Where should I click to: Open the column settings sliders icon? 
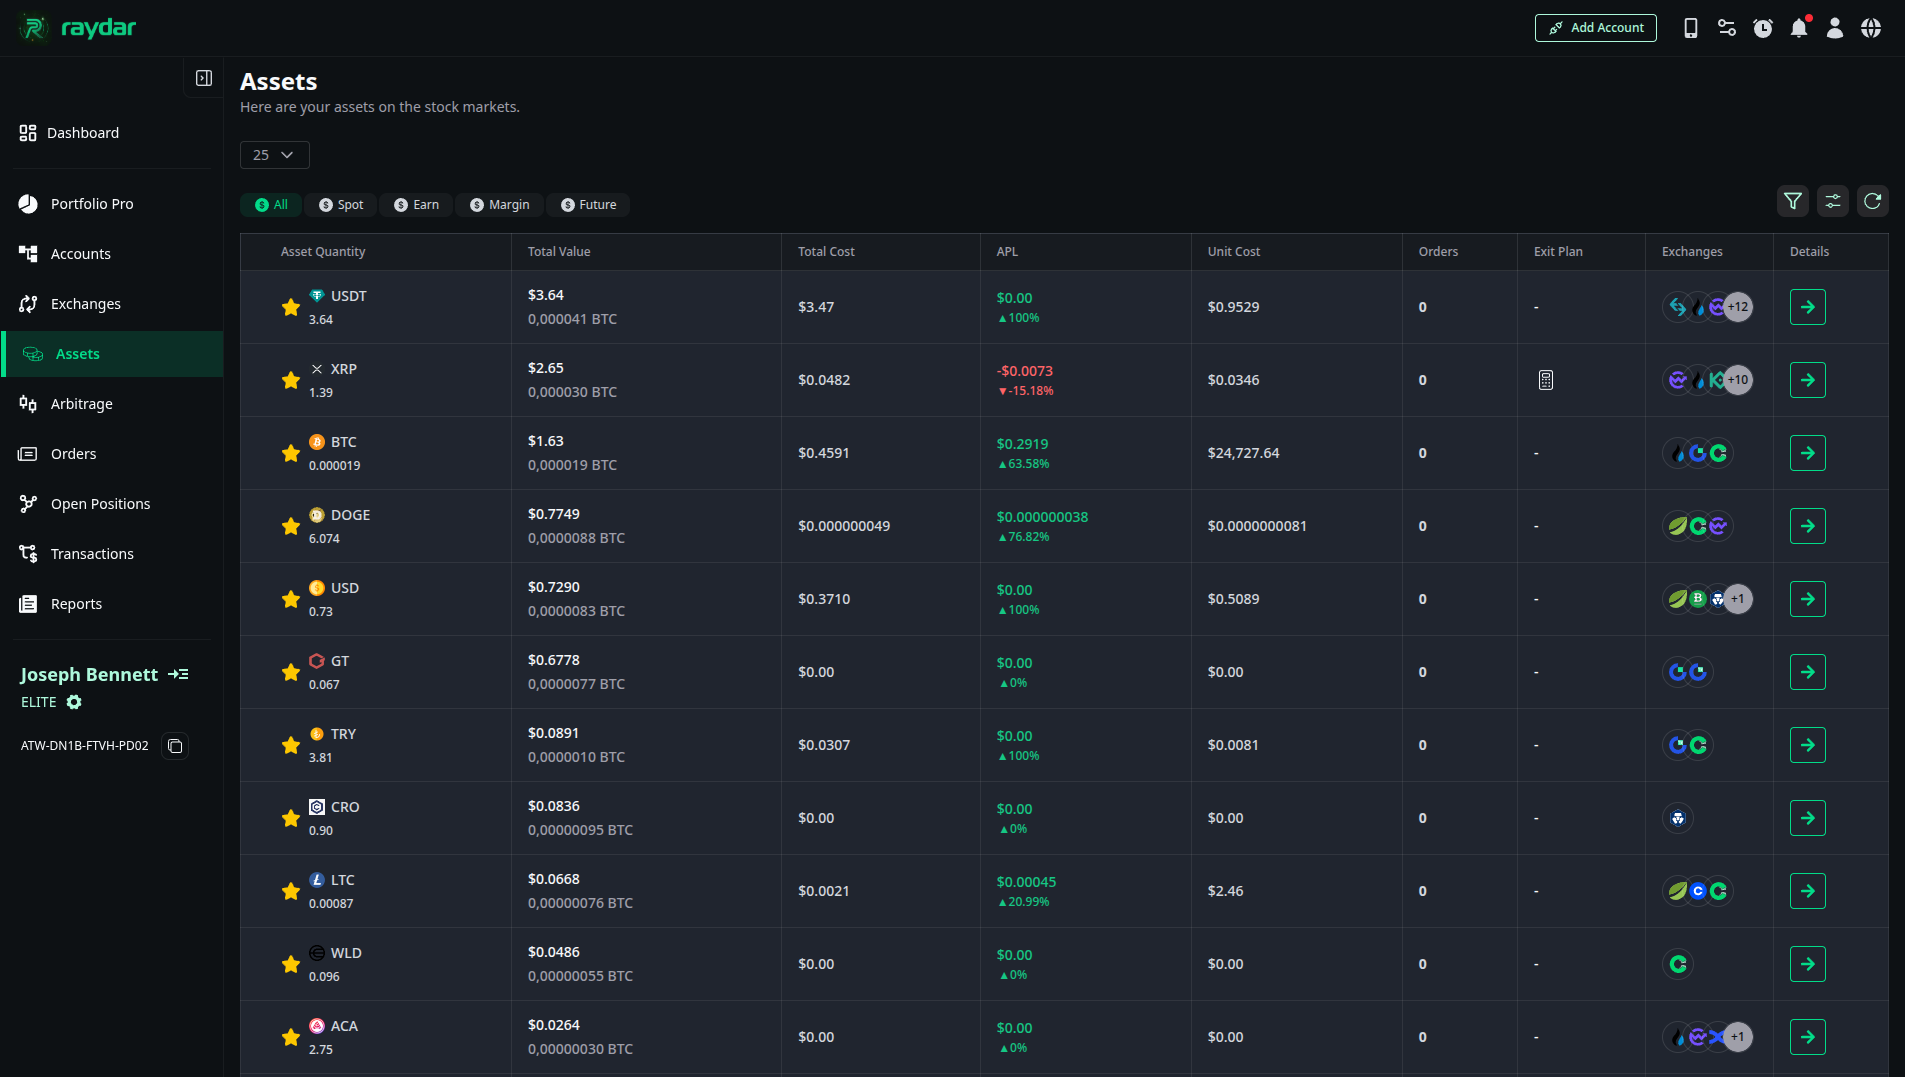point(1832,201)
